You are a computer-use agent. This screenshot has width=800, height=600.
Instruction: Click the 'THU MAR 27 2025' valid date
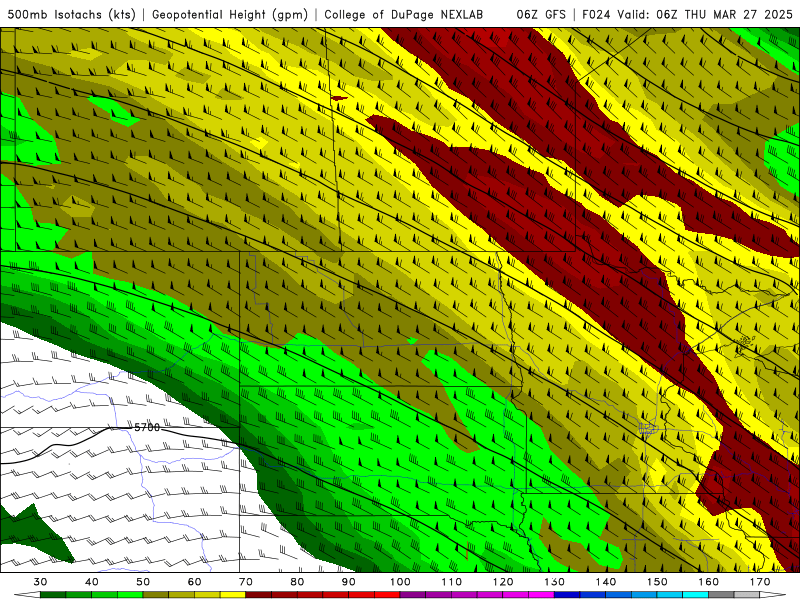pos(738,15)
